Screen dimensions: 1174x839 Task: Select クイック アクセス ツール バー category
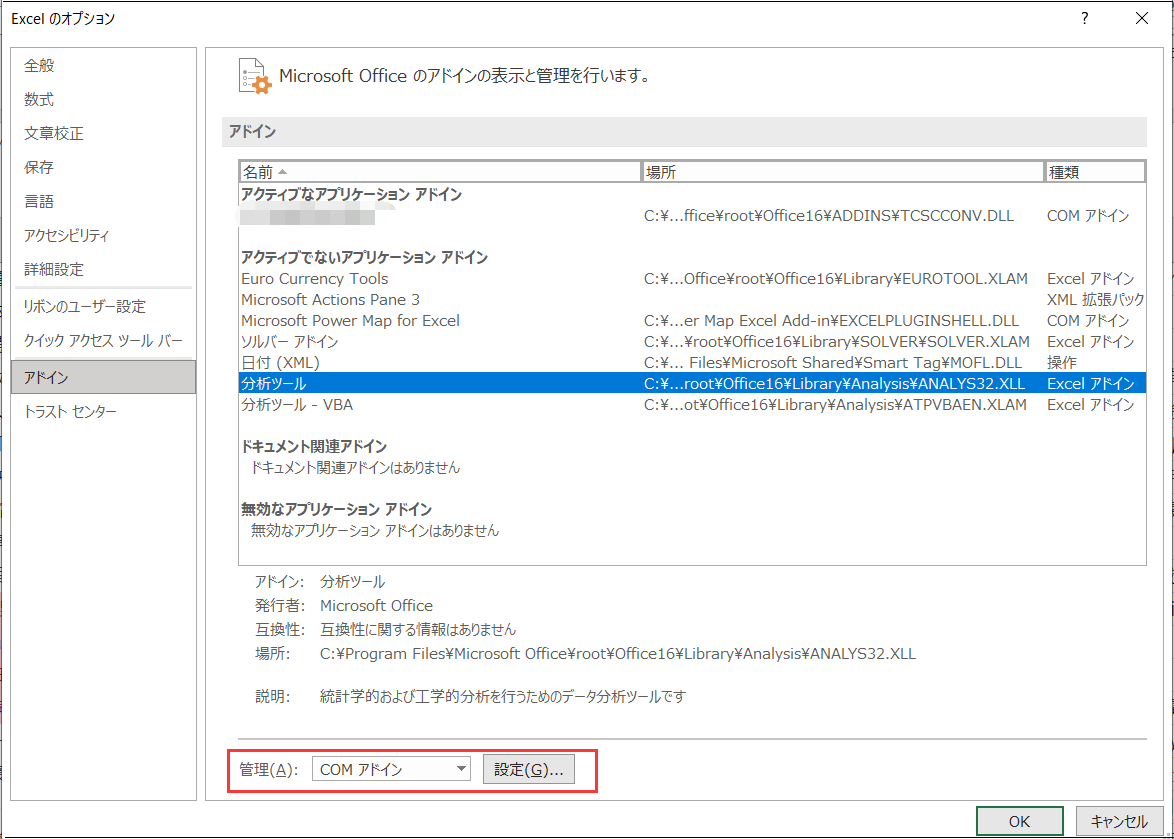pyautogui.click(x=103, y=341)
